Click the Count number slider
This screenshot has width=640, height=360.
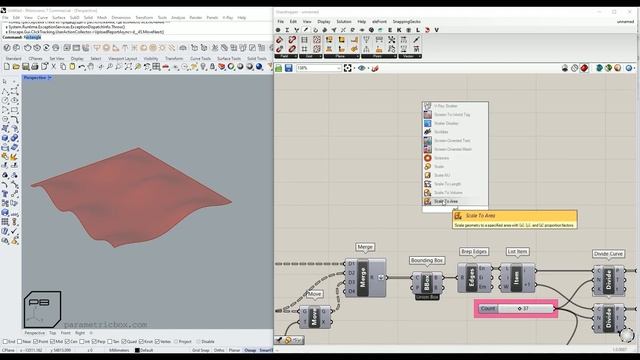[516, 309]
